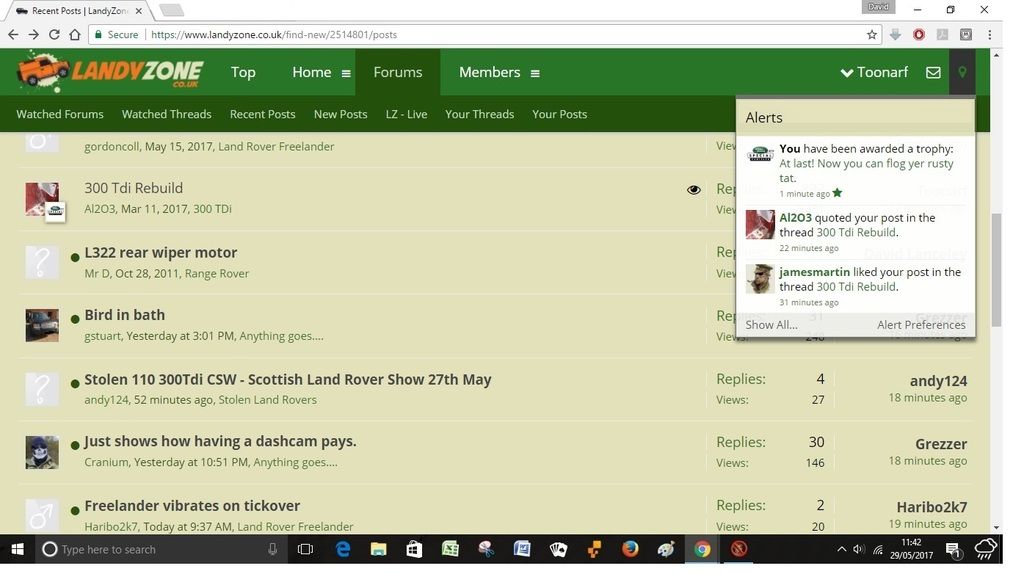Open Word from the taskbar
Viewport: 1024px width, 574px height.
(522, 549)
